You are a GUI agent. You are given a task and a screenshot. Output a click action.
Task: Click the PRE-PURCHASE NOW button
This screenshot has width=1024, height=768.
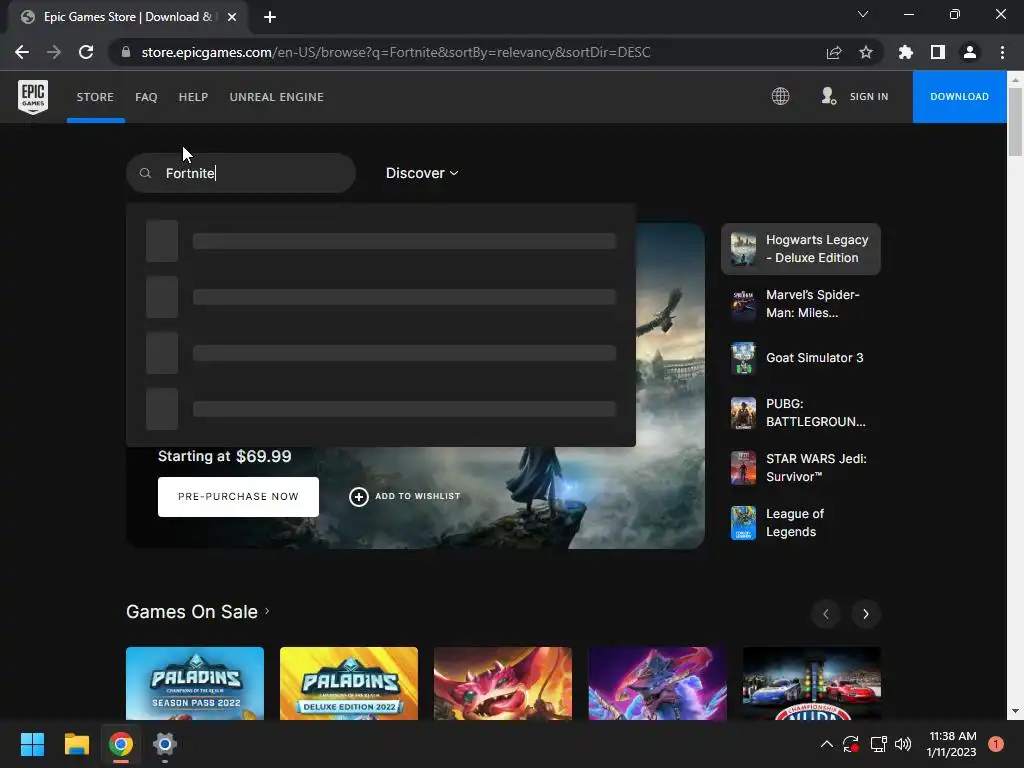238,497
